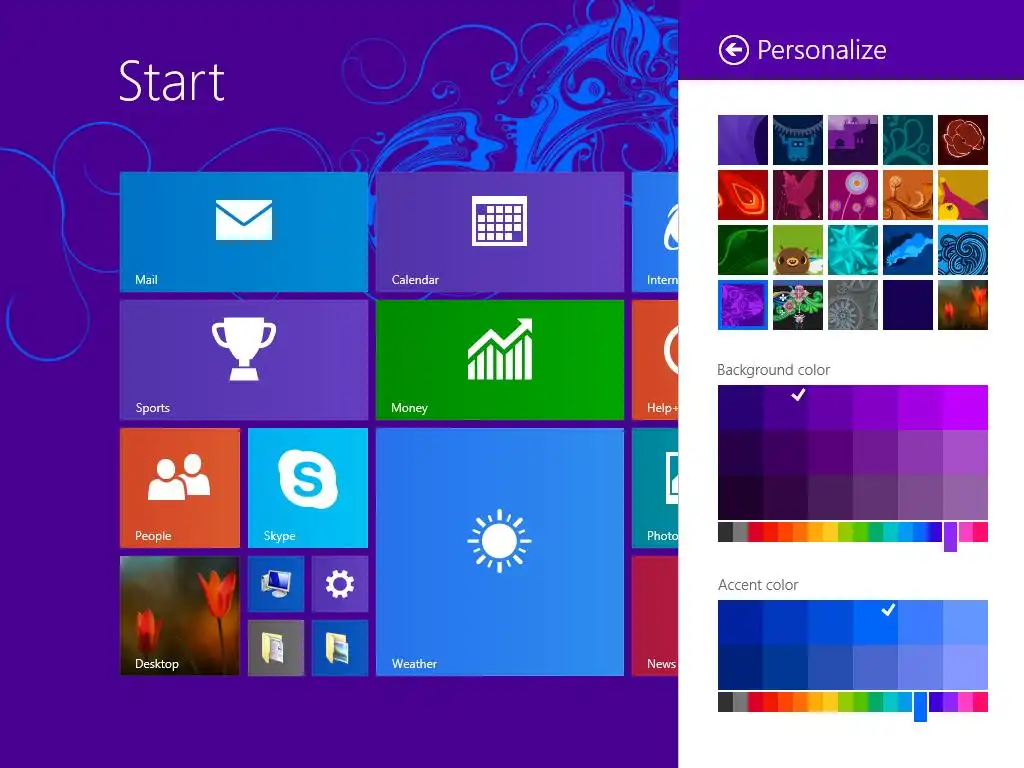1024x768 pixels.
Task: Open the Pictures folder tile on blue
Action: point(340,648)
